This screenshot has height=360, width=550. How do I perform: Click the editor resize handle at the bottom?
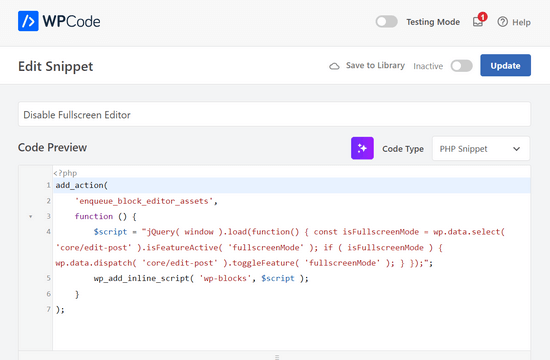point(277,357)
